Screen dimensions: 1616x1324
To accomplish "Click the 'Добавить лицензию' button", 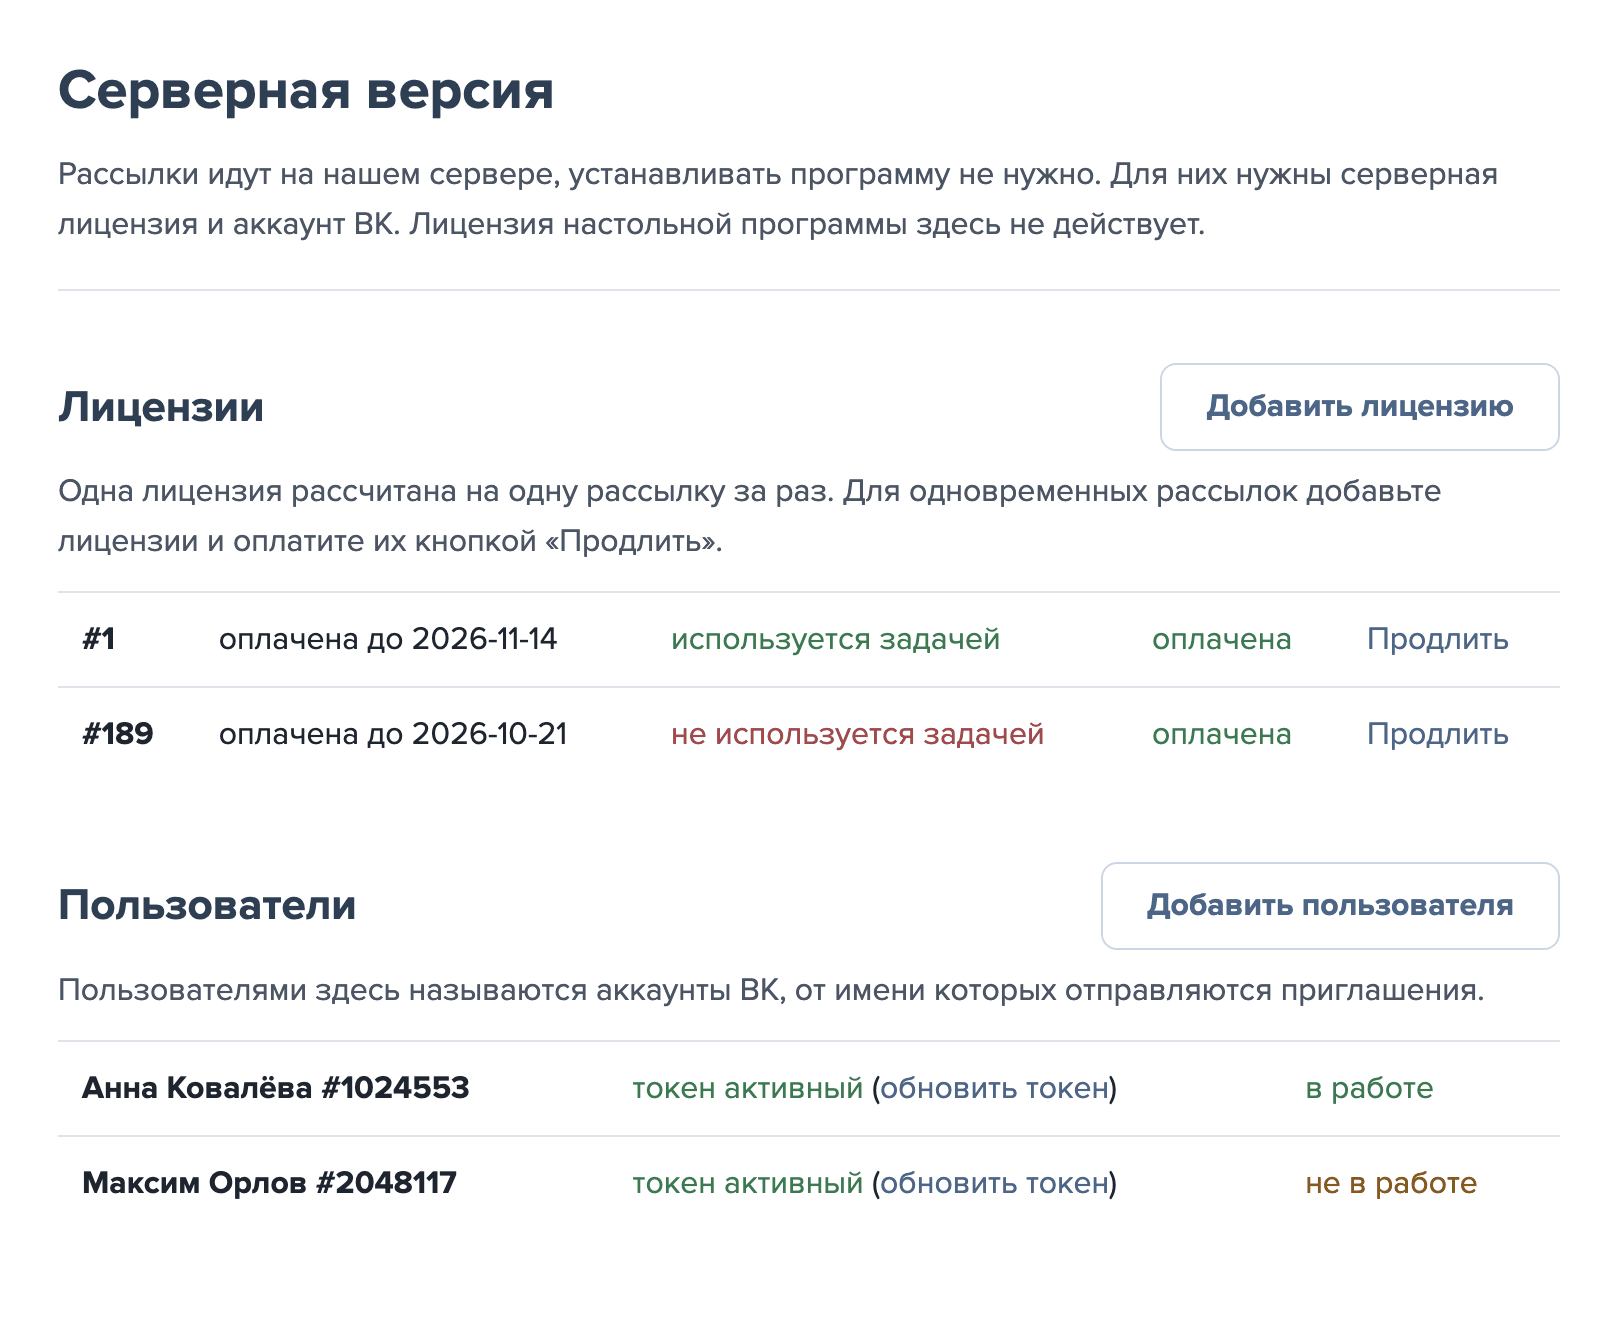I will [x=1359, y=407].
